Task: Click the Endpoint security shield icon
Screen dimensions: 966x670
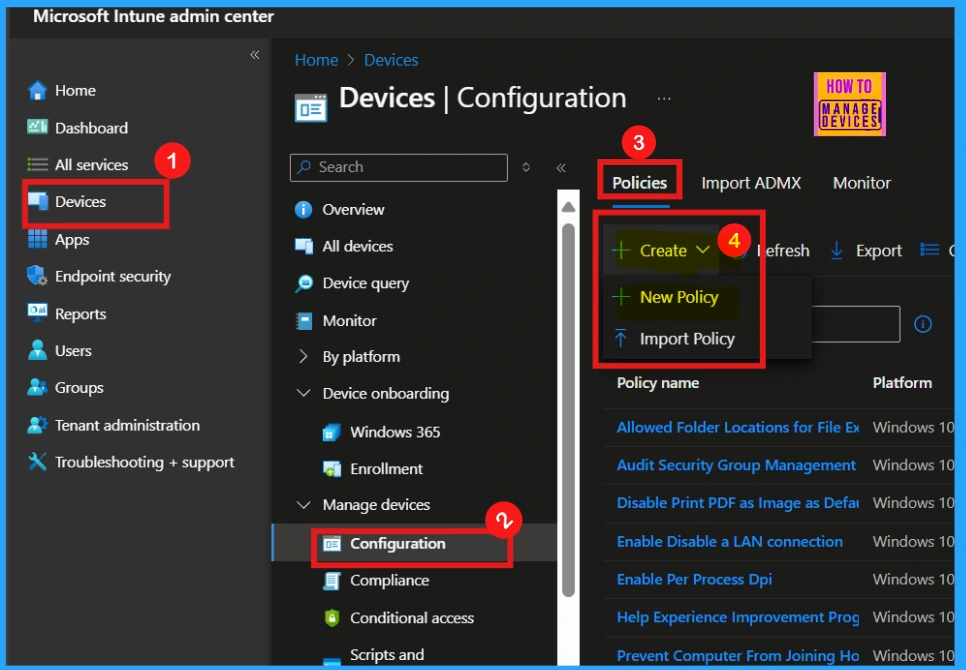Action: coord(37,276)
